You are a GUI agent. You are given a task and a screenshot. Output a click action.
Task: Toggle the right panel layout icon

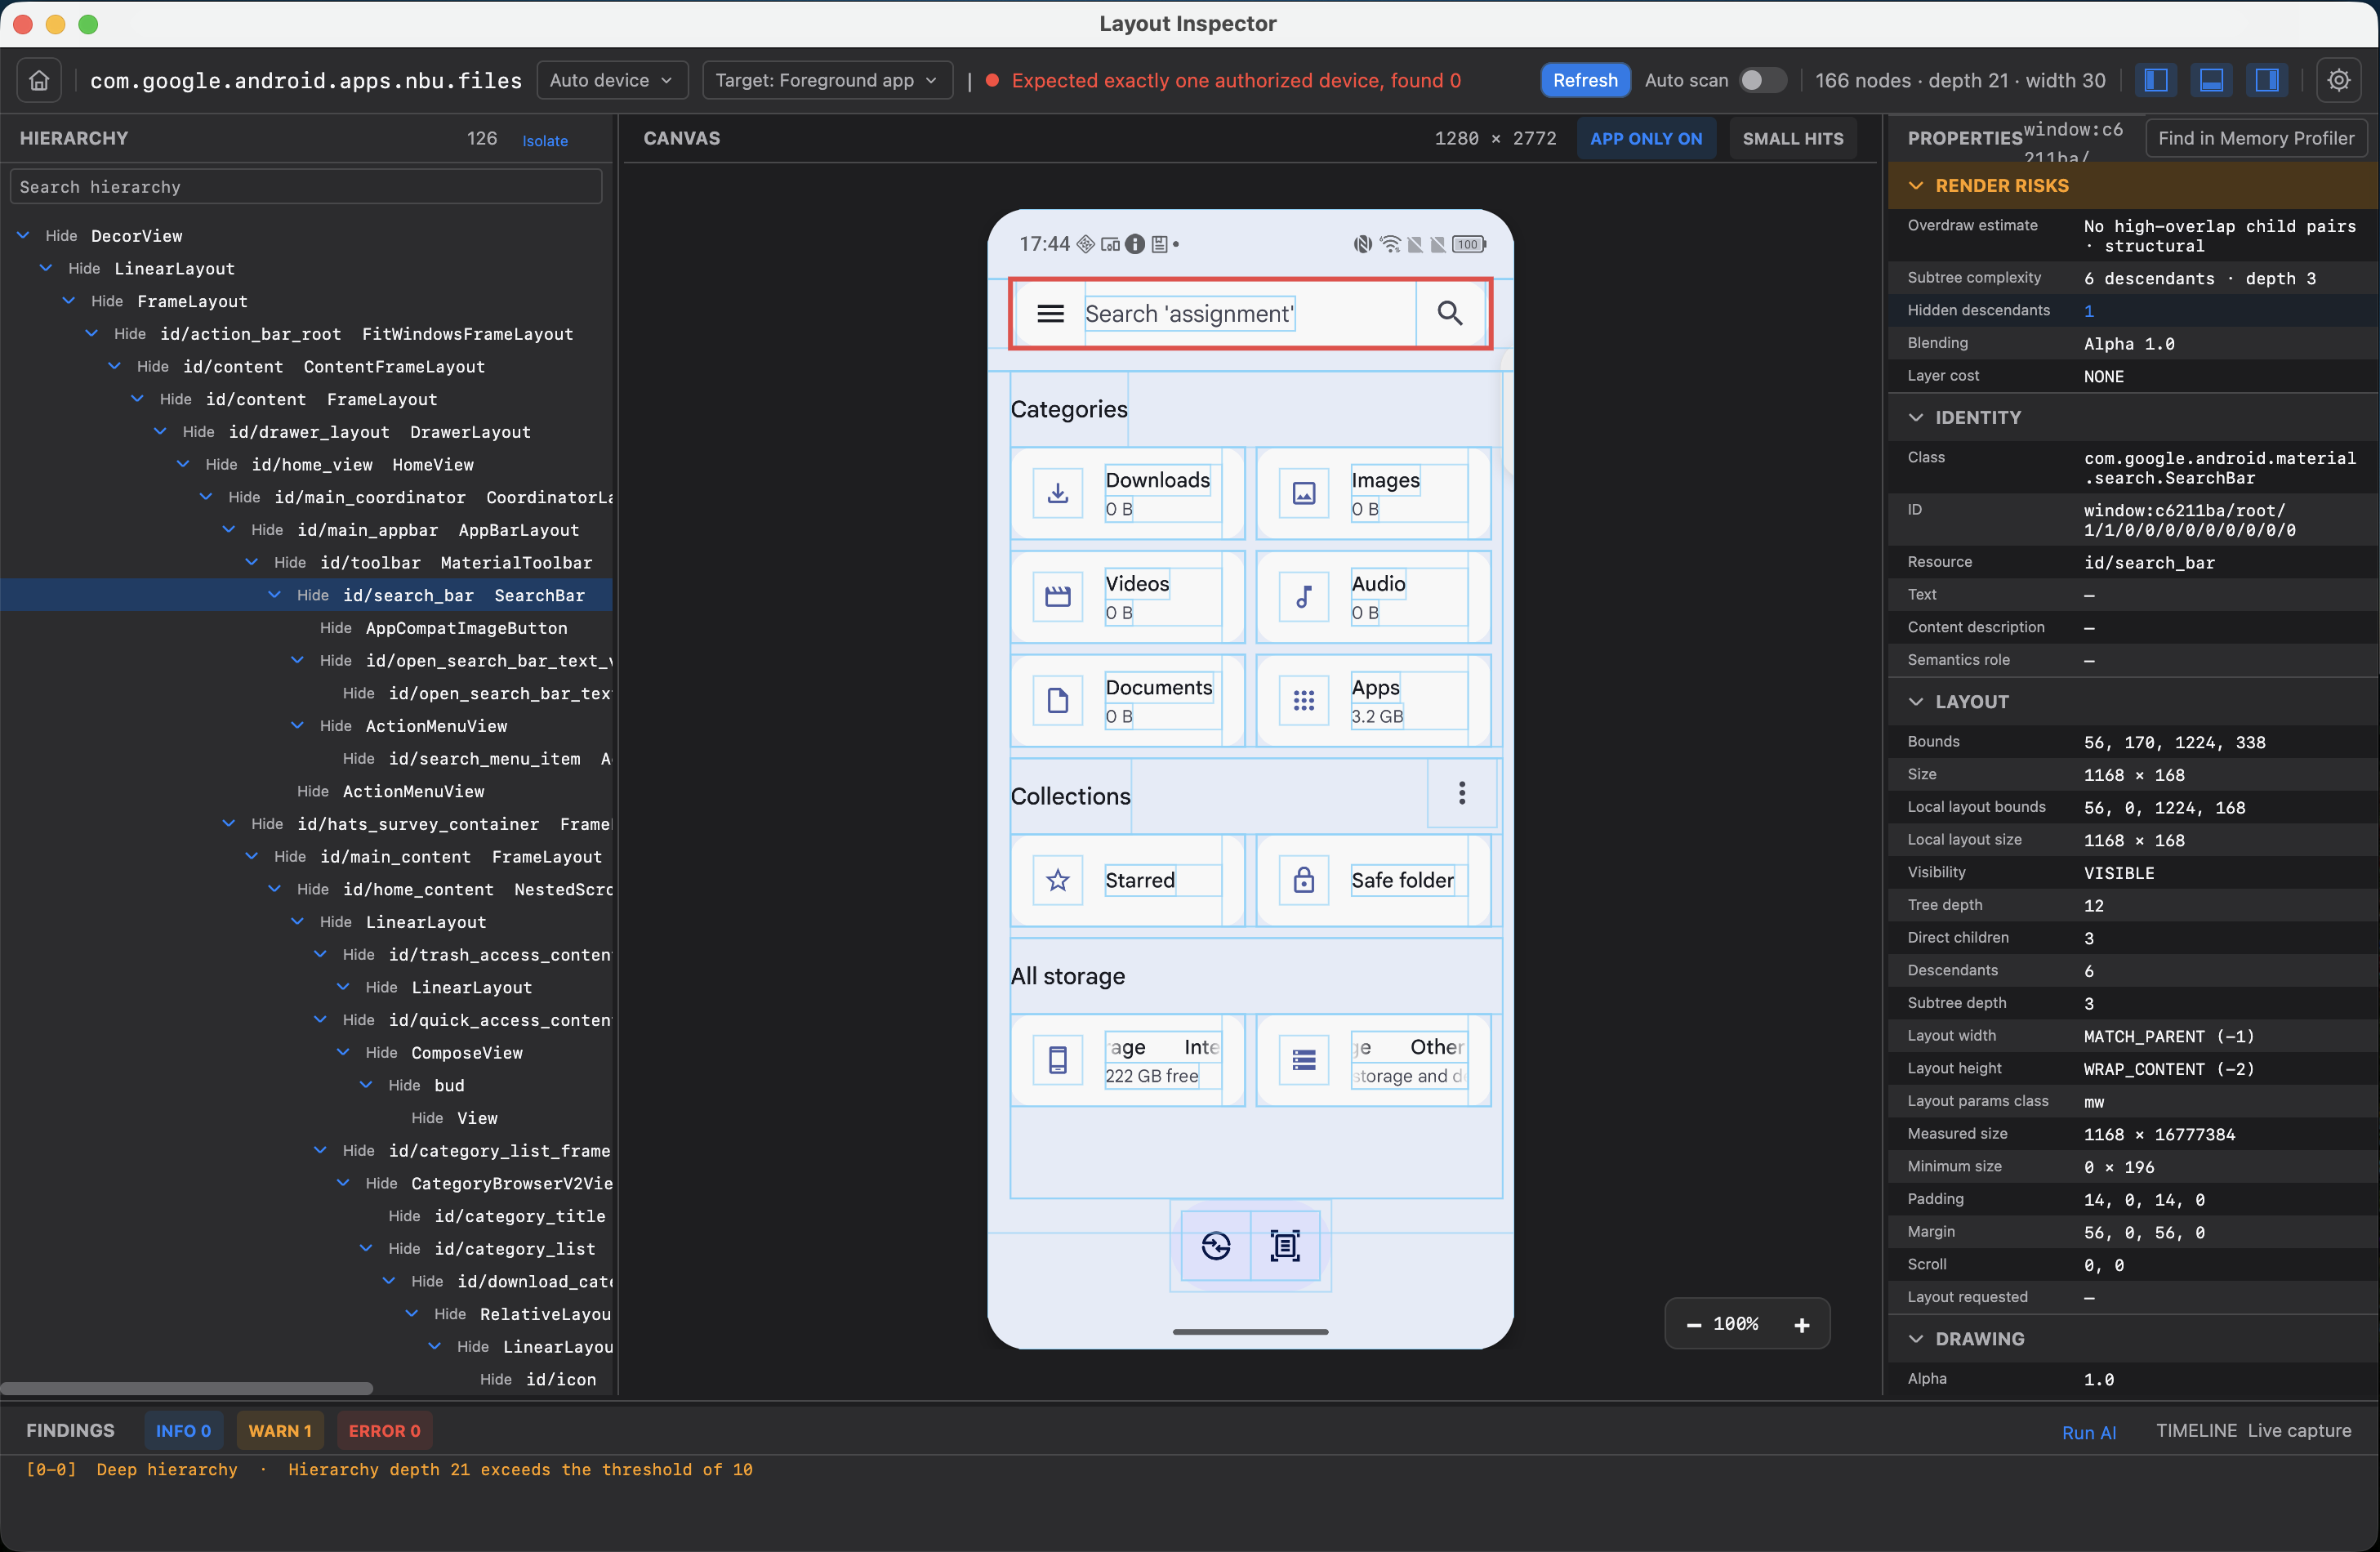coord(2267,80)
